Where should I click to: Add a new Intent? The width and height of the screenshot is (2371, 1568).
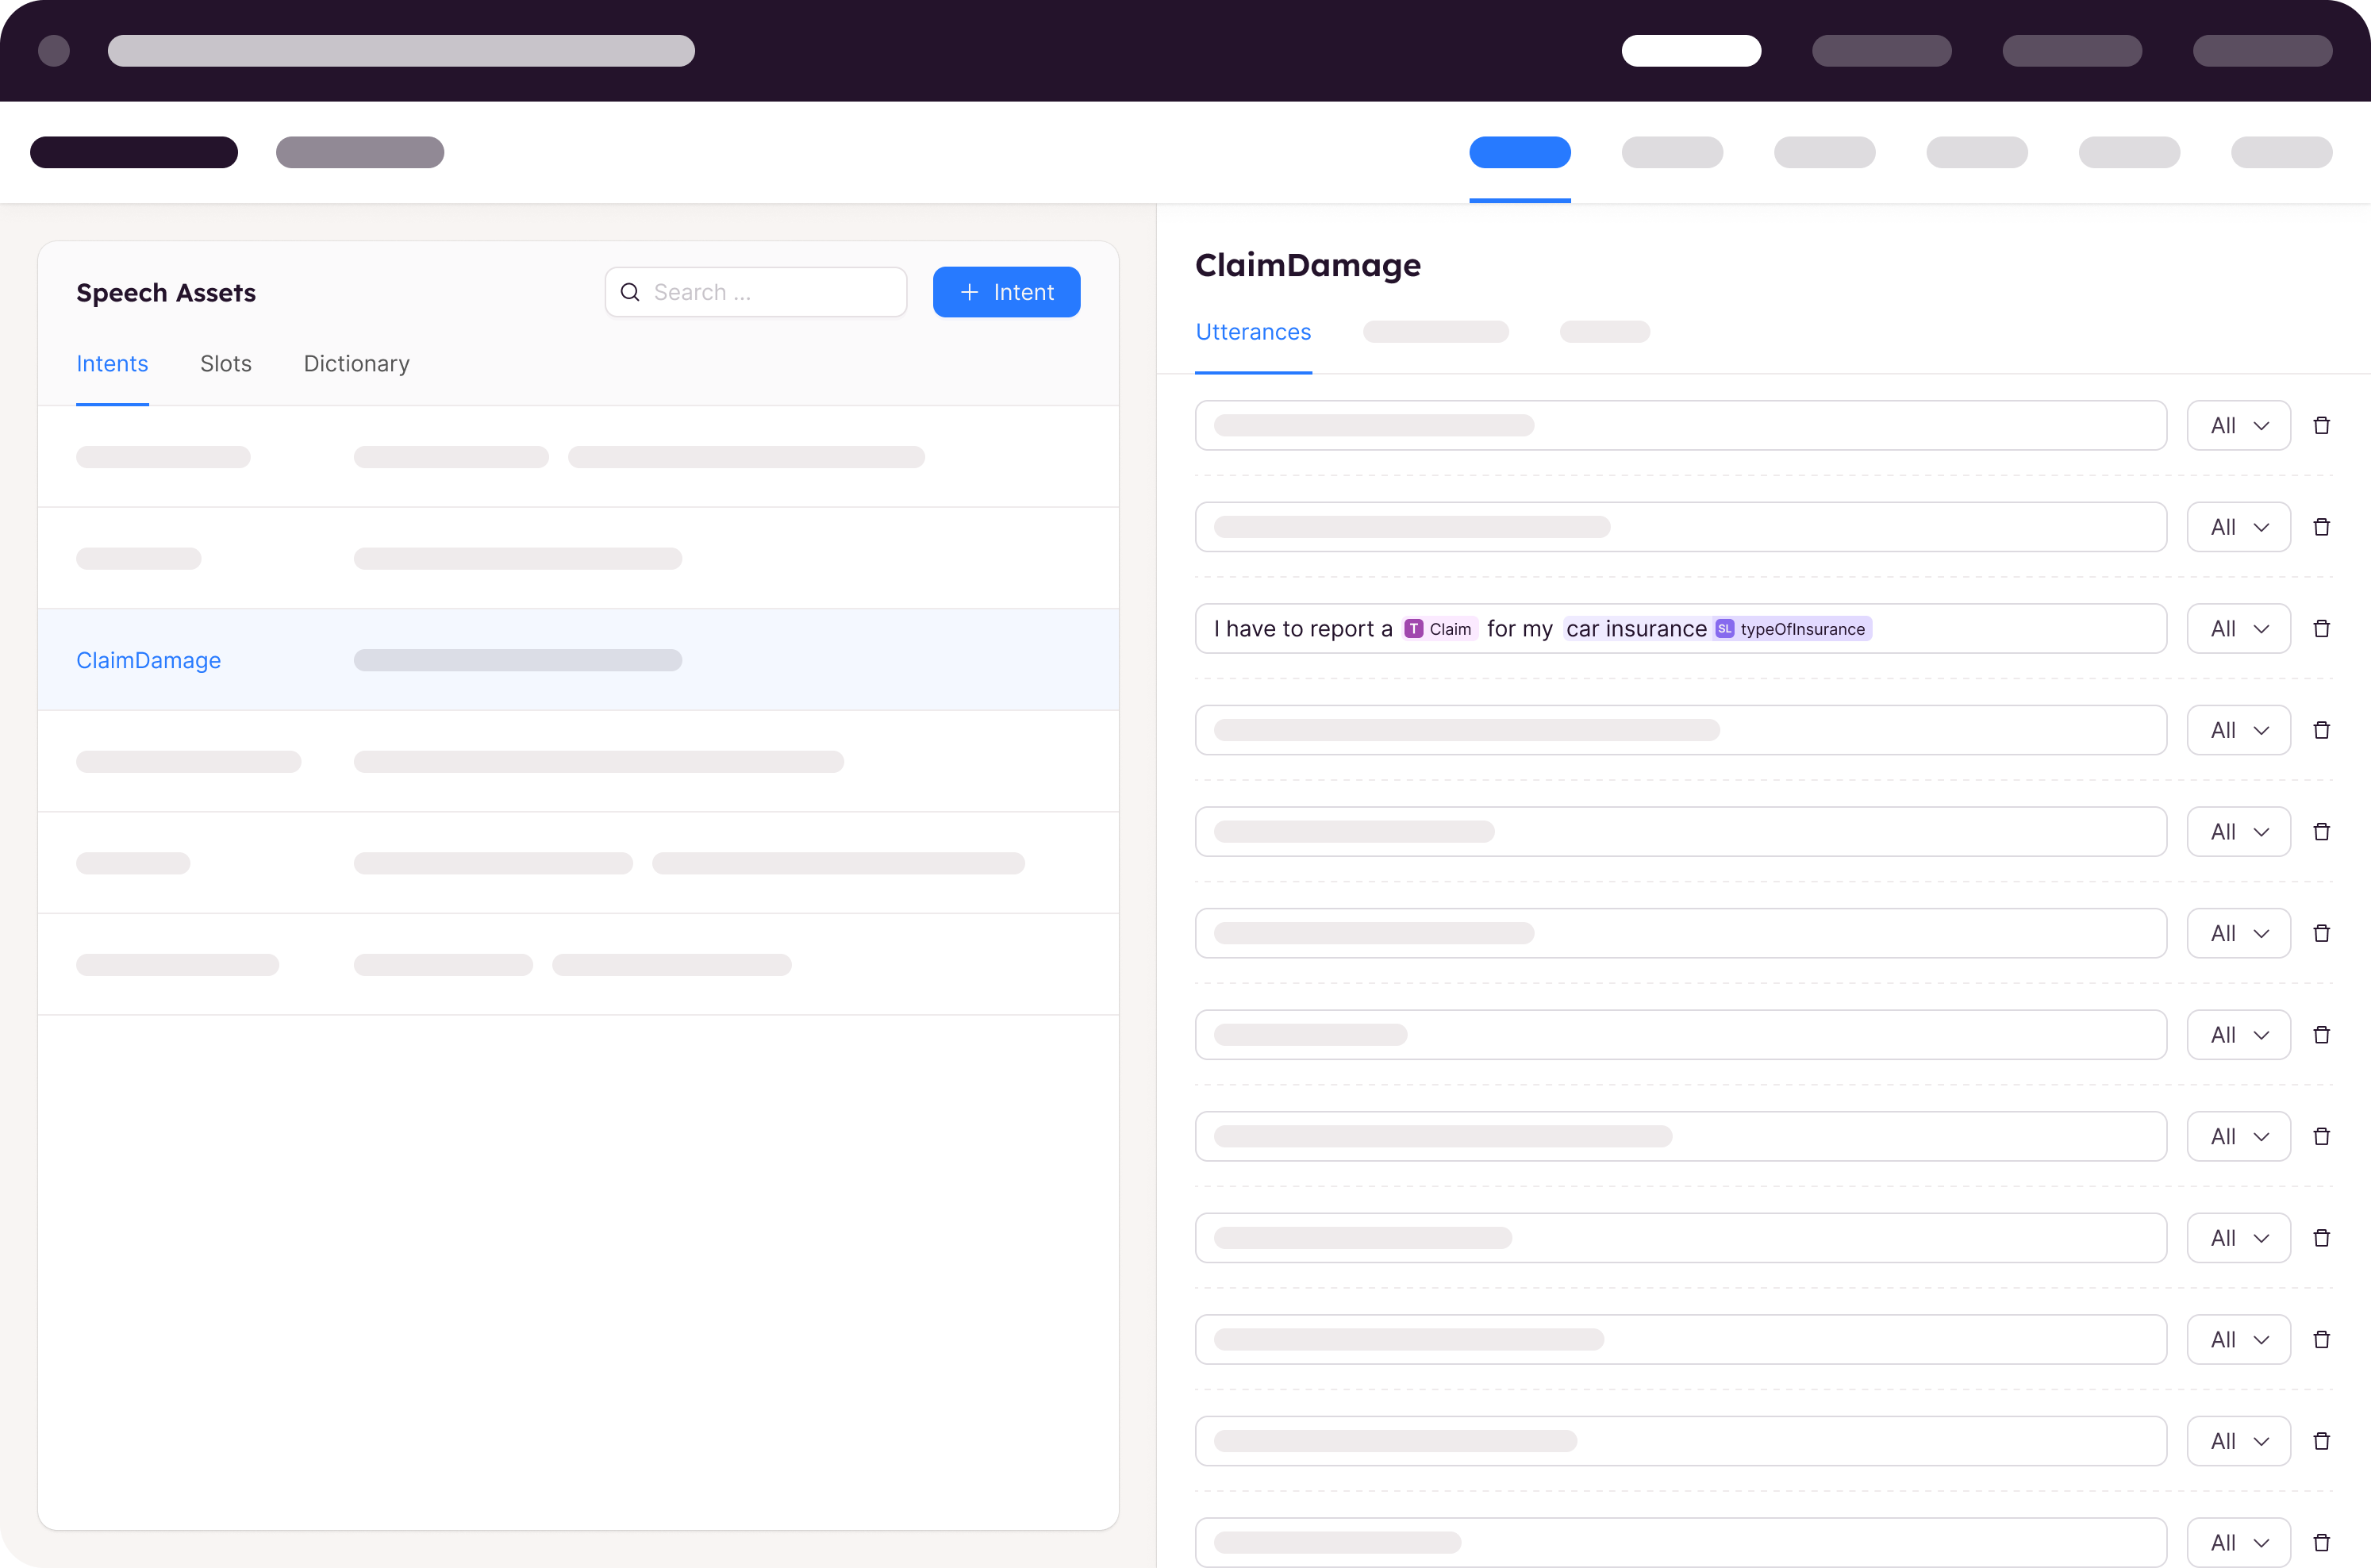click(1006, 292)
